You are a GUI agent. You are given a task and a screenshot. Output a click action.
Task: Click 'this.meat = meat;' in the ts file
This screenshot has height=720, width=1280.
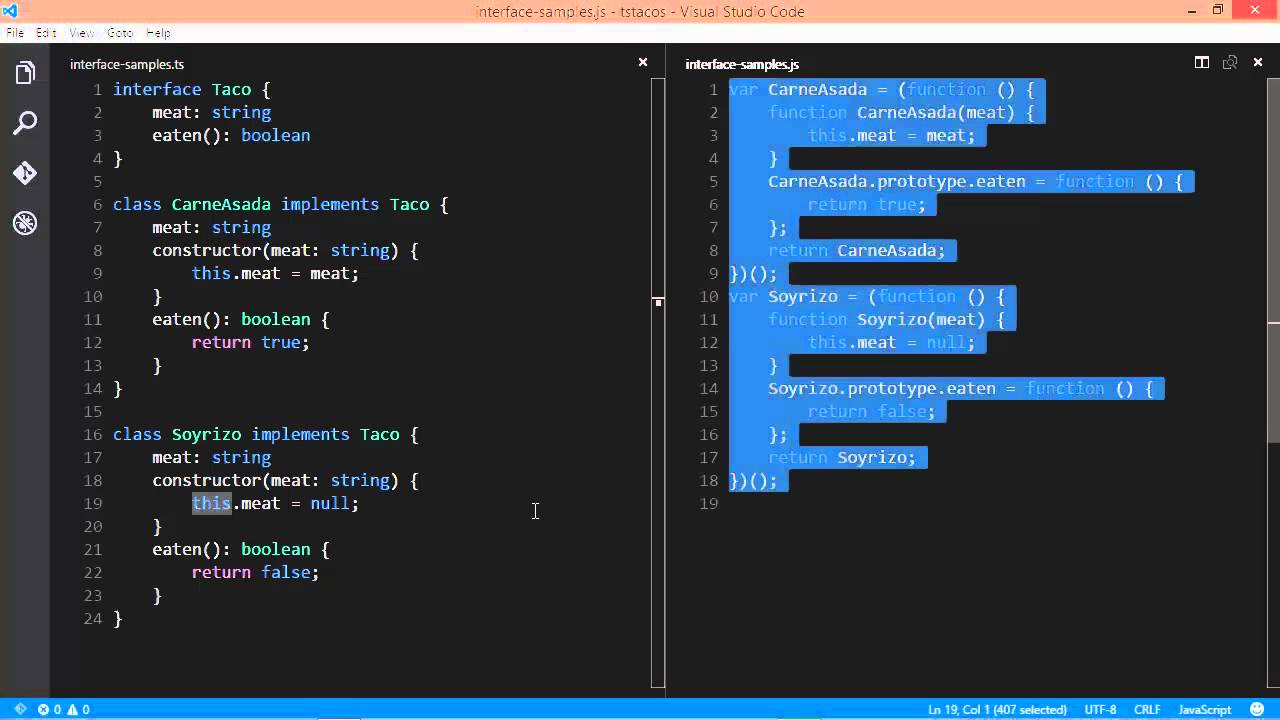[275, 273]
